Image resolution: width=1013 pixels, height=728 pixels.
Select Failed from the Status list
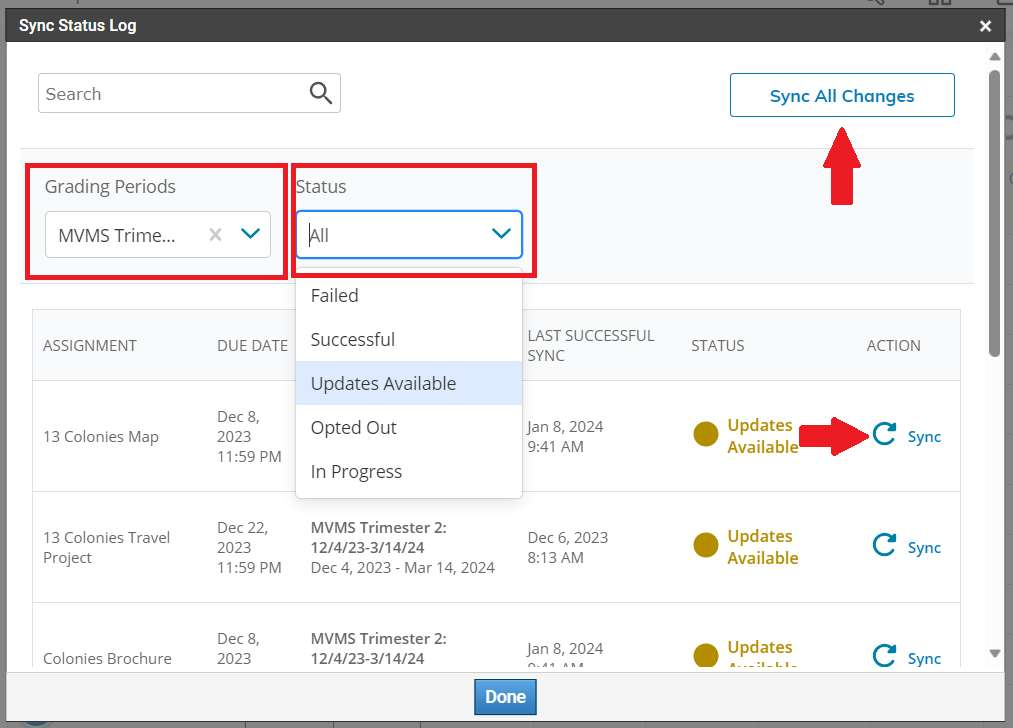tap(335, 296)
